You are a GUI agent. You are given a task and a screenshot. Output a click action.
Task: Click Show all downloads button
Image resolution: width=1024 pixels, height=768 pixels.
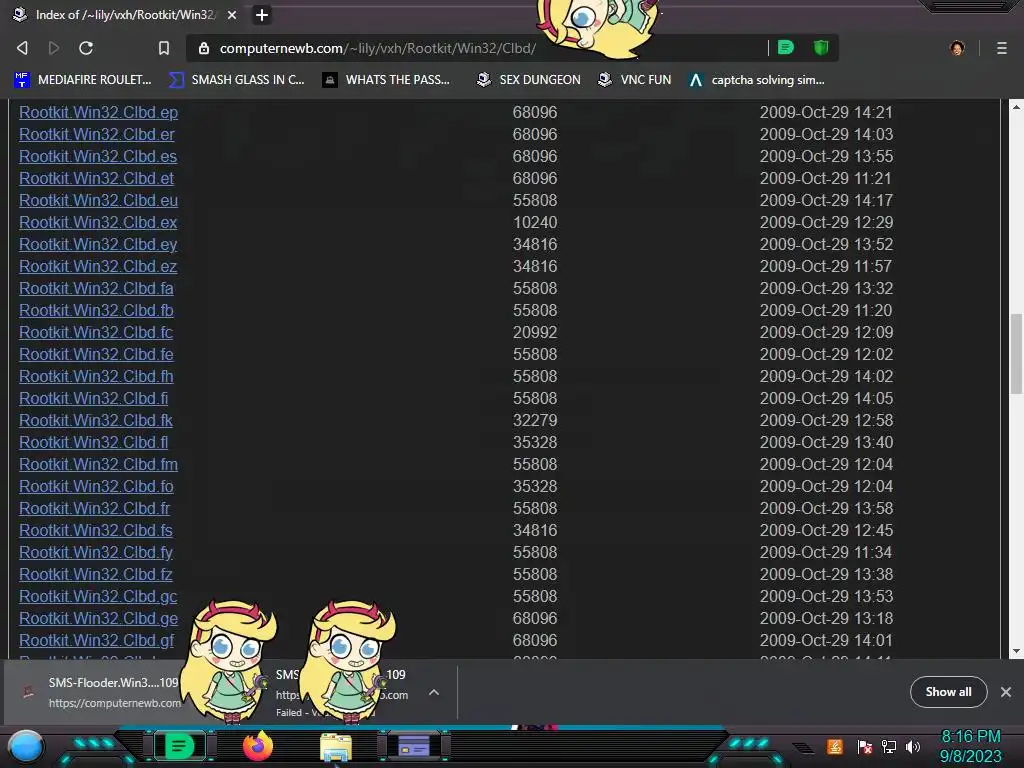point(948,692)
